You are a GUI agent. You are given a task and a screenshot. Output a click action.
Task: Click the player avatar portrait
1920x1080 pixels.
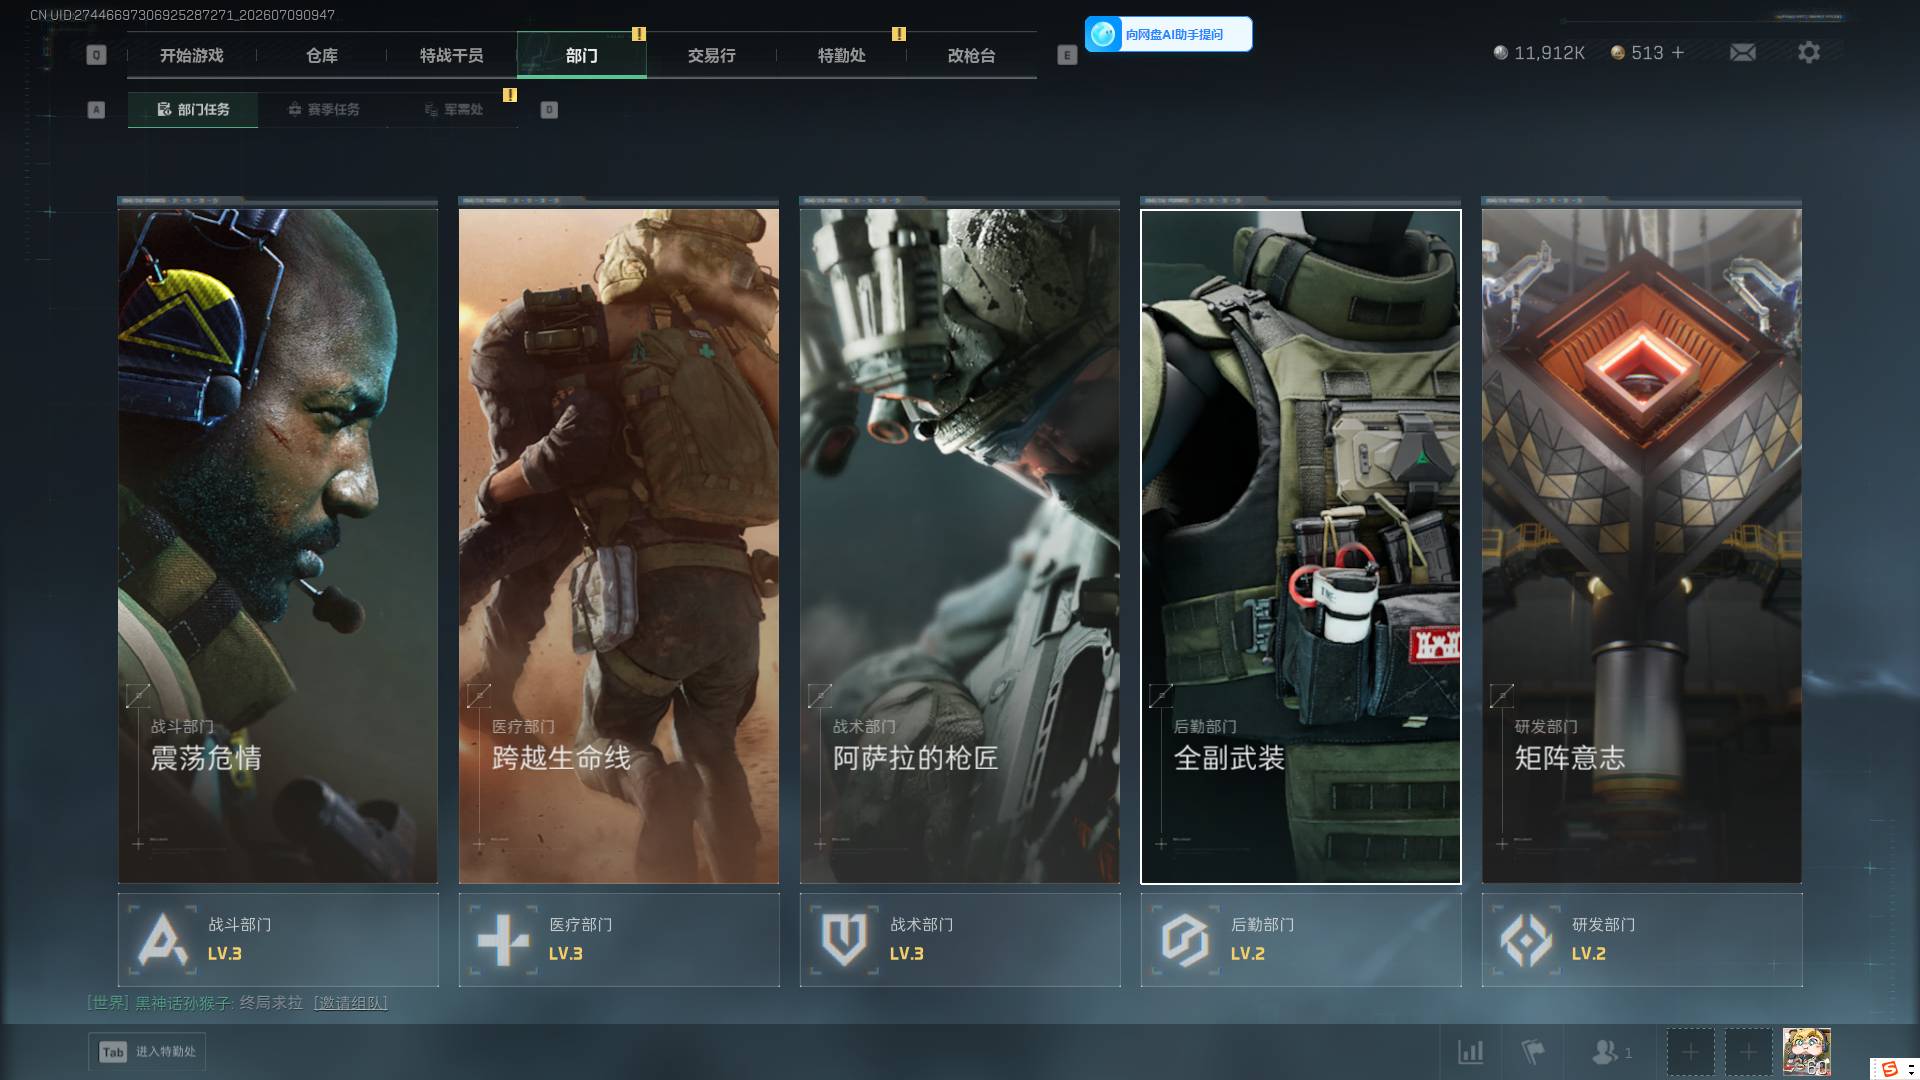(x=1806, y=1052)
